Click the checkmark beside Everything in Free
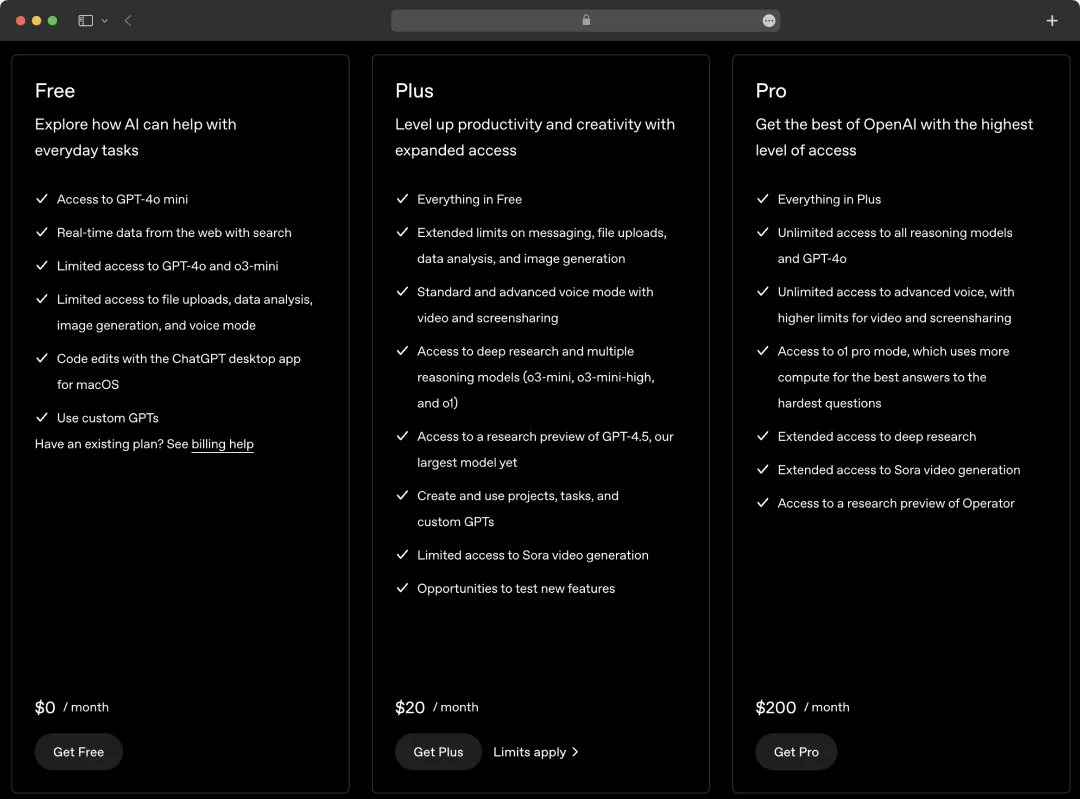Screen dimensions: 1080x799 (x=402, y=199)
